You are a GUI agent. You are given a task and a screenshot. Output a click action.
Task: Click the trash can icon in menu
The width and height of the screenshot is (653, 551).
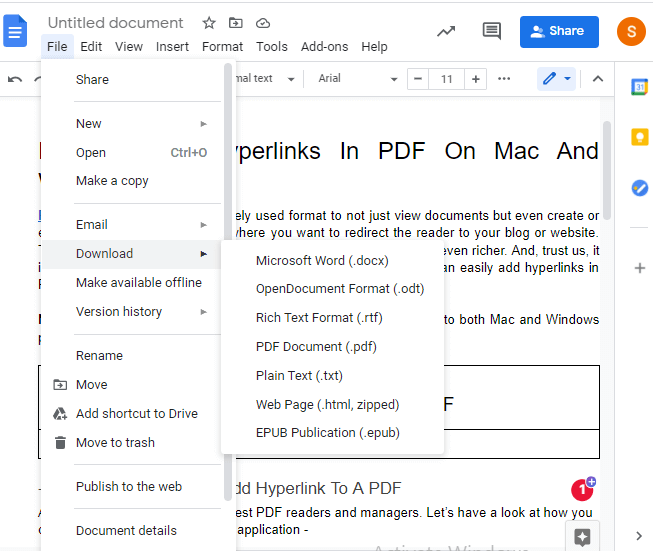point(60,443)
